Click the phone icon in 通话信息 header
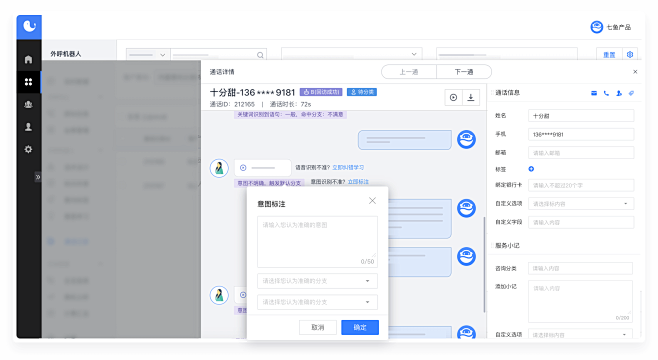658x360 pixels. click(x=606, y=93)
